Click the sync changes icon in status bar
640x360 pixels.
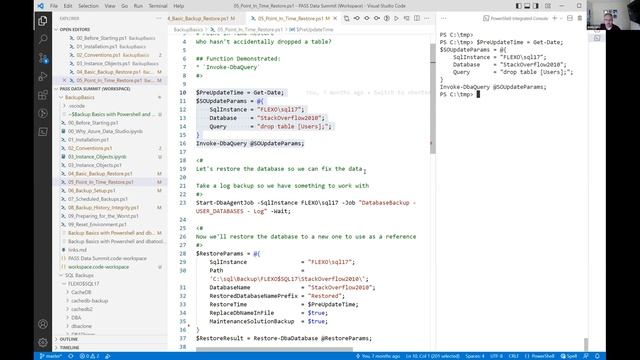71,356
